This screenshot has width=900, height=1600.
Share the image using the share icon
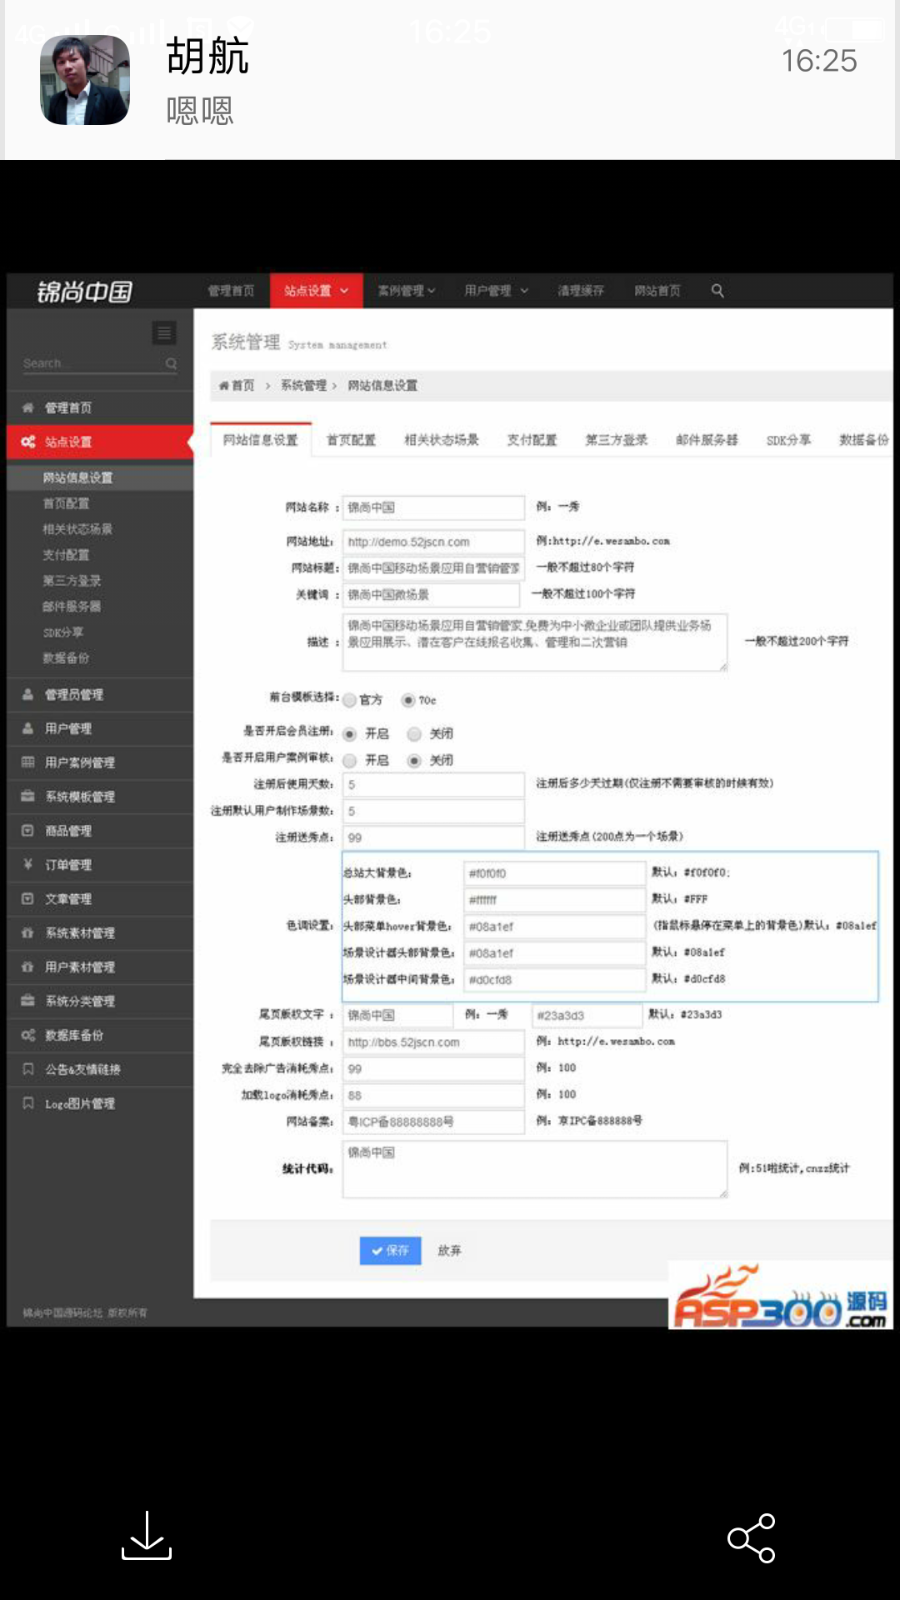[751, 1537]
